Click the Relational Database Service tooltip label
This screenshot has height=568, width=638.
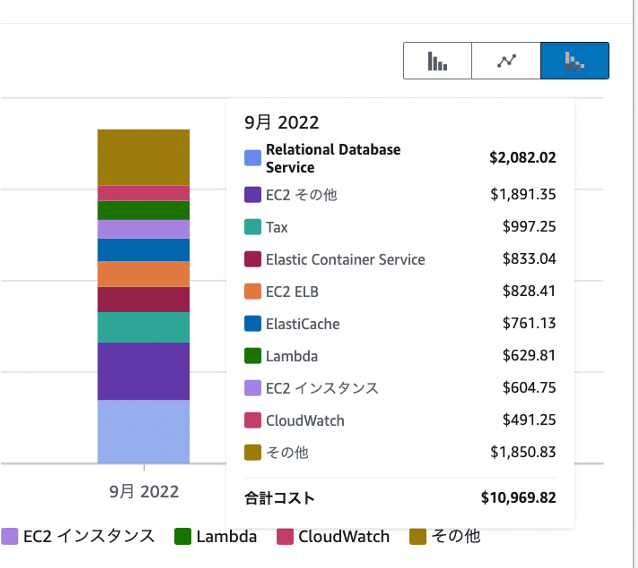tap(333, 158)
